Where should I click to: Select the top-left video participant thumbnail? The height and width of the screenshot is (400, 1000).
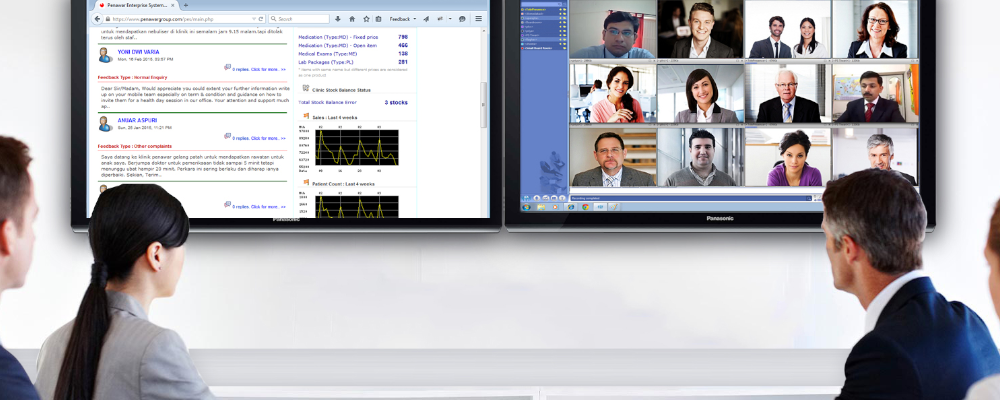pyautogui.click(x=612, y=30)
